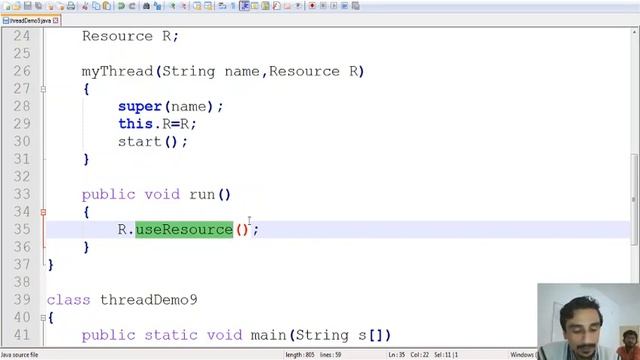Print the current document
This screenshot has width=640, height=360.
(71, 6)
